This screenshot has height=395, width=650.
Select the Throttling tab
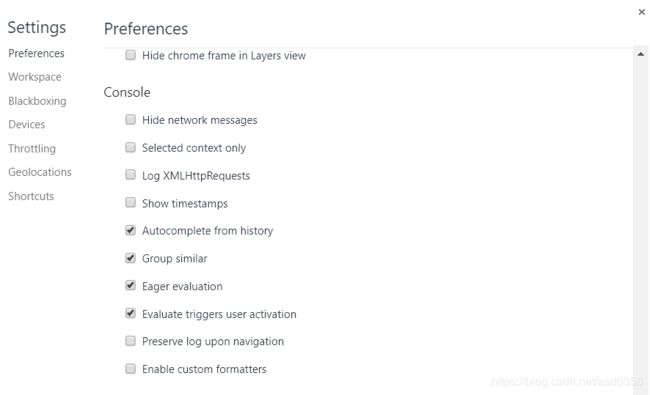point(32,148)
